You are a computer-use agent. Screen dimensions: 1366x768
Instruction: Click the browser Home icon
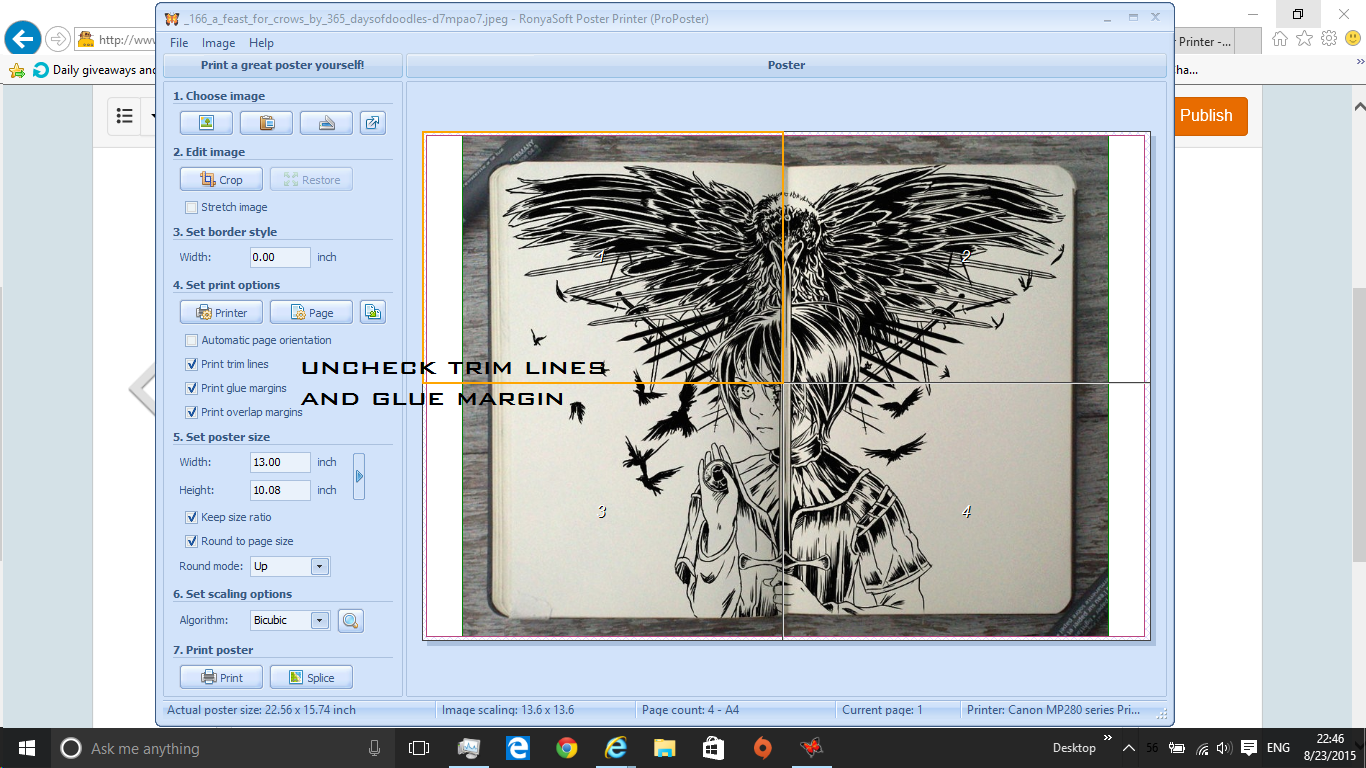[x=1280, y=39]
